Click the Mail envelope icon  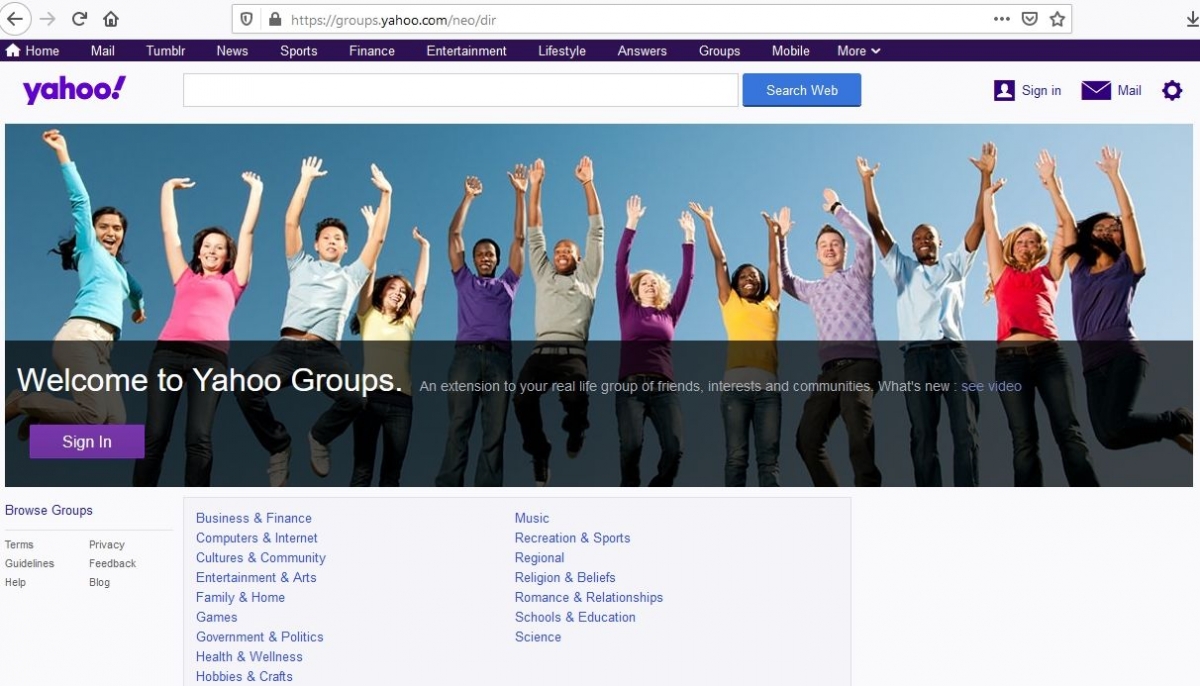[1096, 91]
